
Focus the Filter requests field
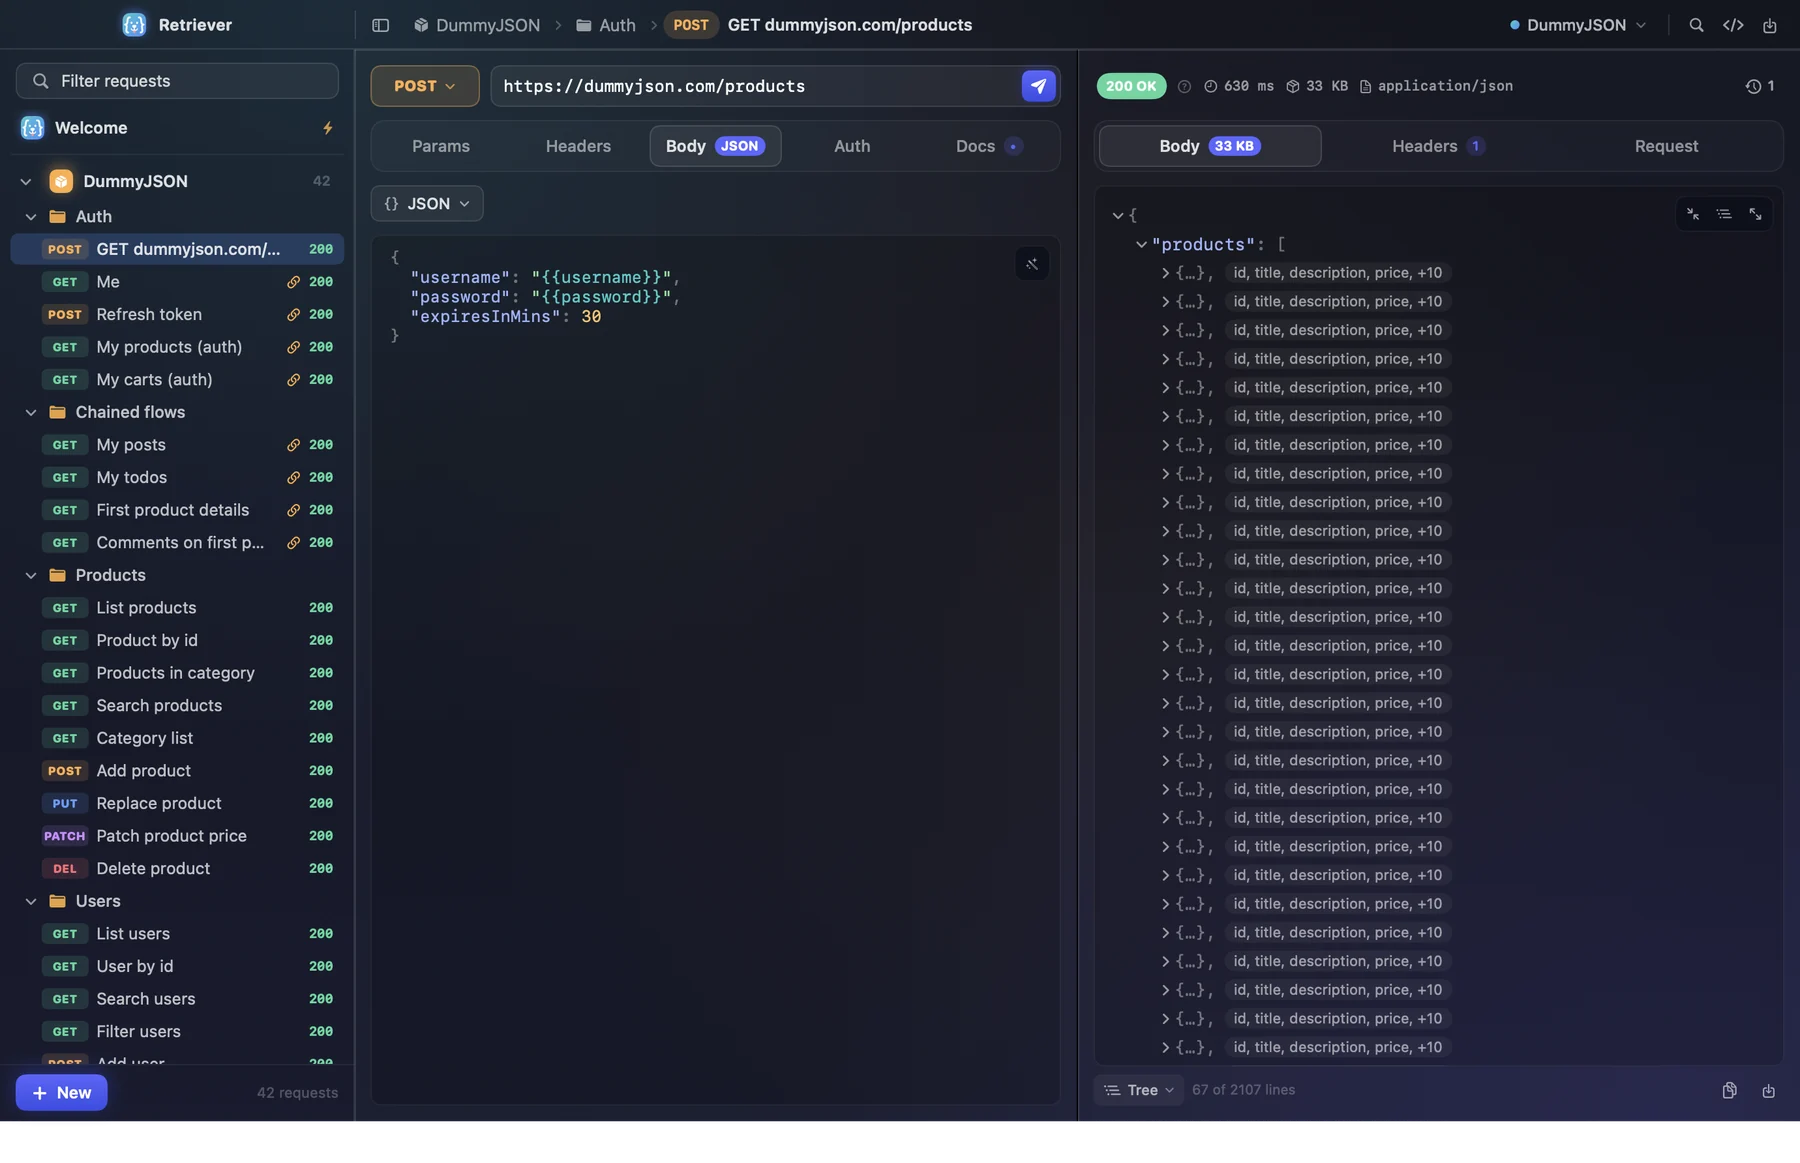[177, 81]
